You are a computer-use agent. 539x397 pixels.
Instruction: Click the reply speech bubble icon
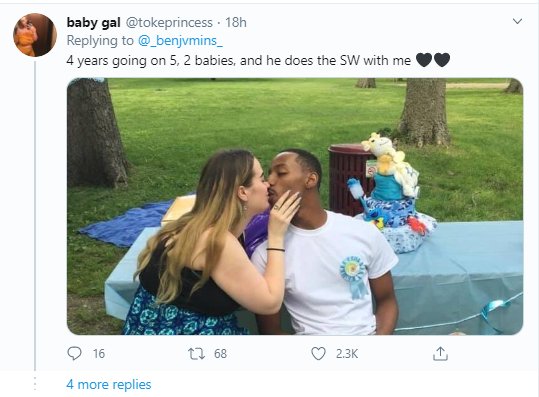point(74,353)
